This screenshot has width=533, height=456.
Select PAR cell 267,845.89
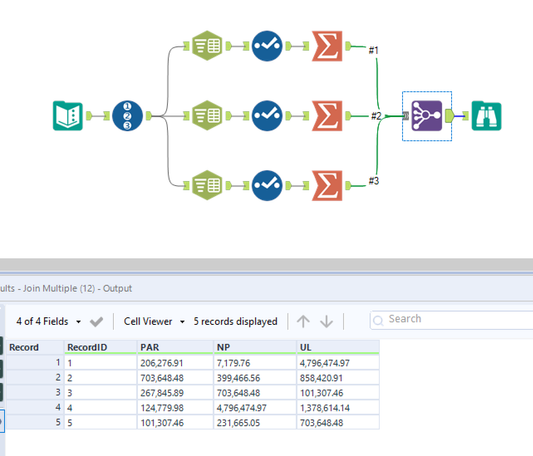[x=175, y=393]
